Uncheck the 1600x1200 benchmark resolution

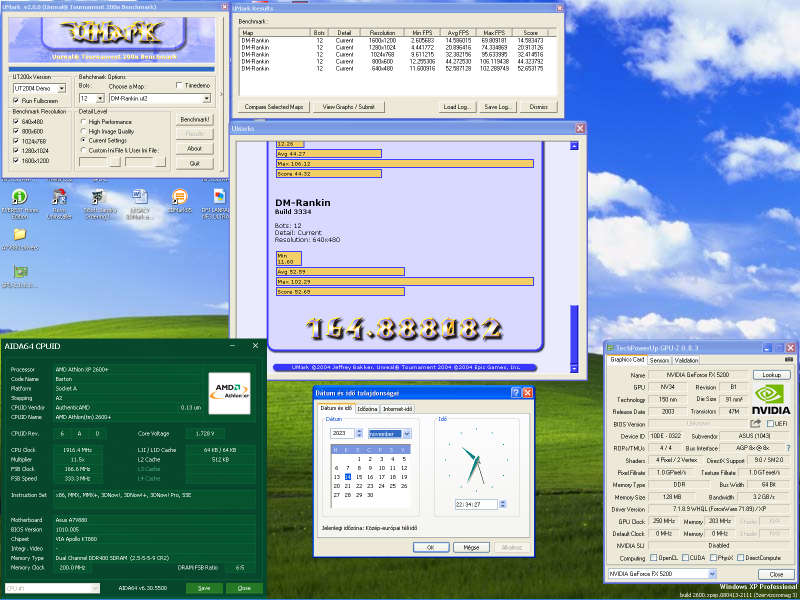pyautogui.click(x=16, y=160)
